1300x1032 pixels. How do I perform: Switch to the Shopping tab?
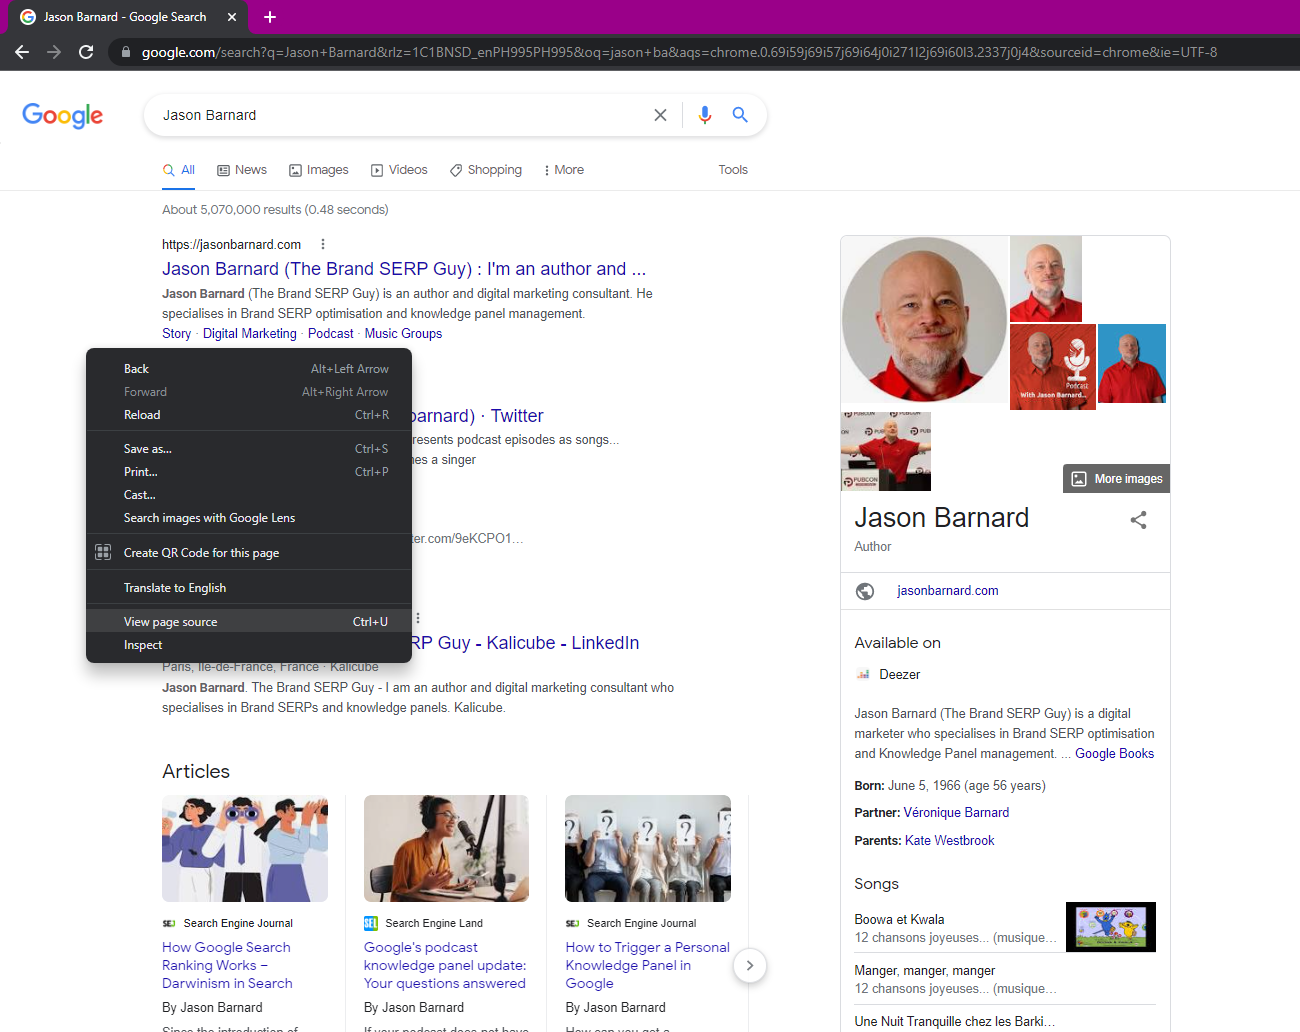point(486,170)
